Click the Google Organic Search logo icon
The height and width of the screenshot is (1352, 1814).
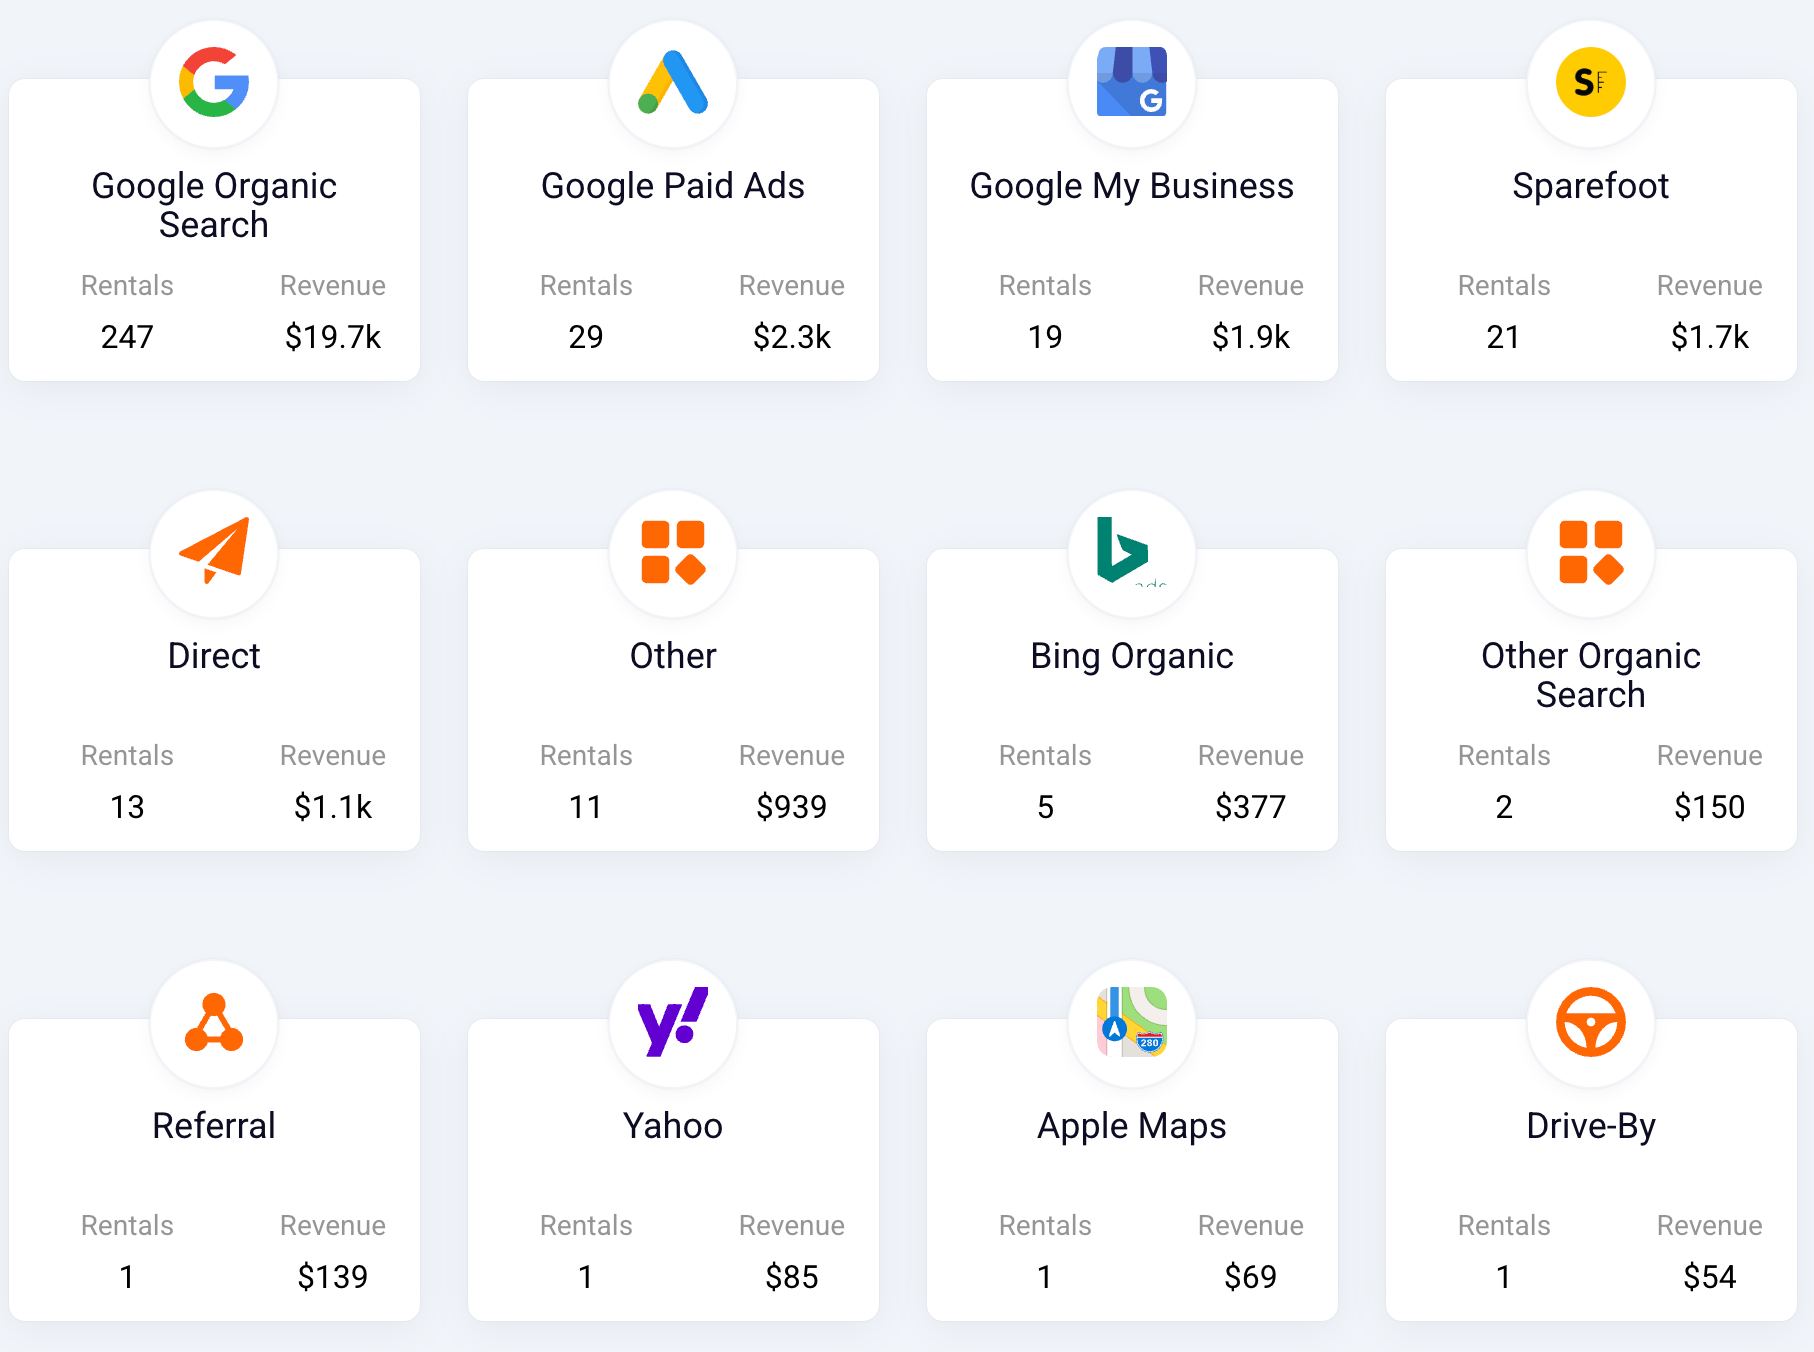[x=214, y=82]
